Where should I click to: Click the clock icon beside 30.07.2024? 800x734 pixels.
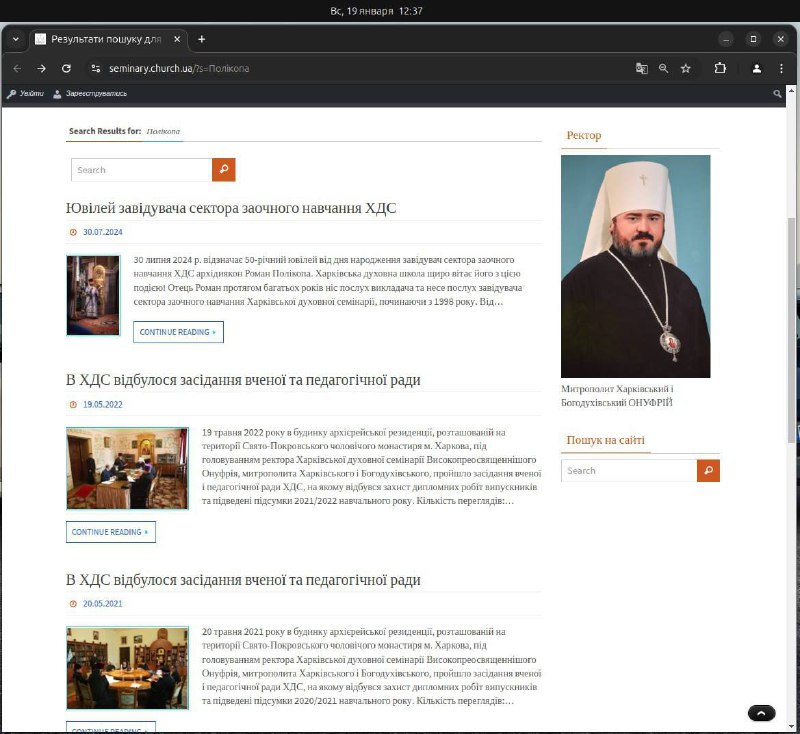pyautogui.click(x=73, y=232)
